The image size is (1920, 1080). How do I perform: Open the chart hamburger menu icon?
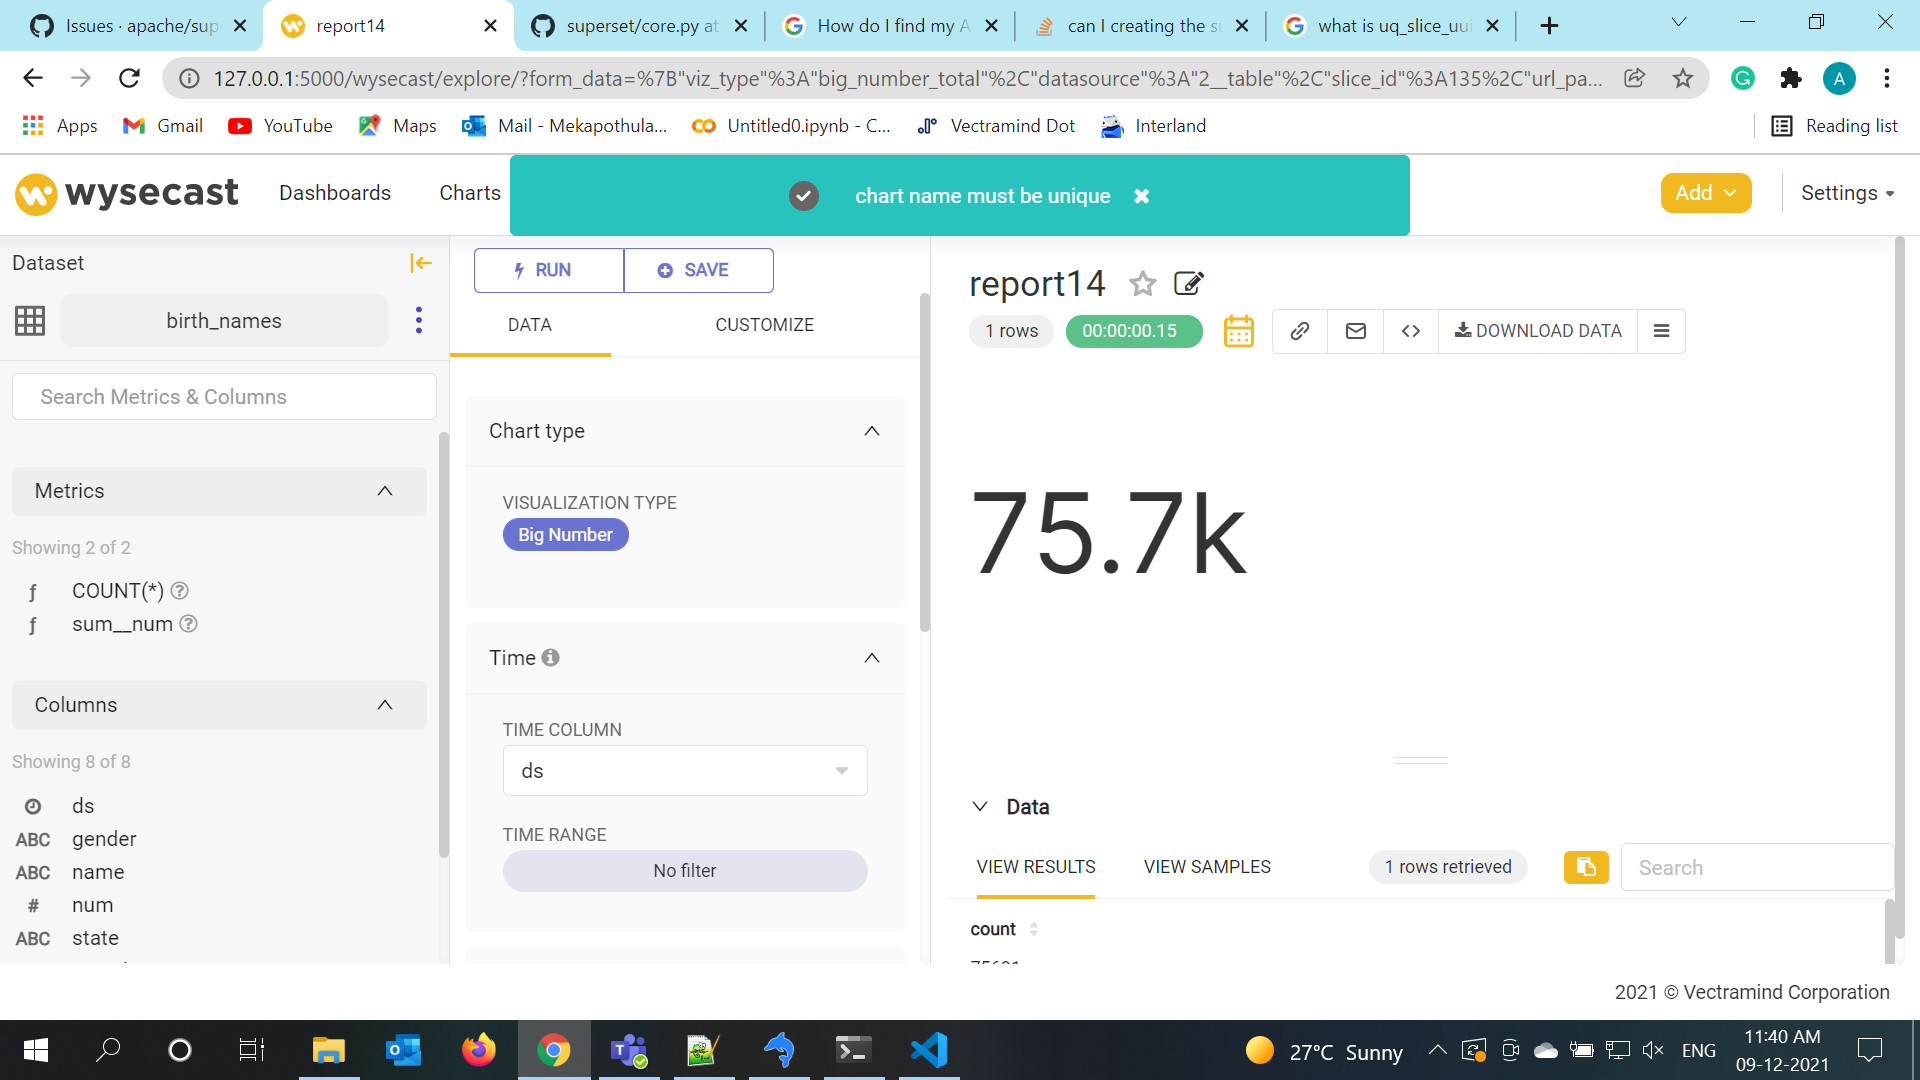tap(1661, 331)
